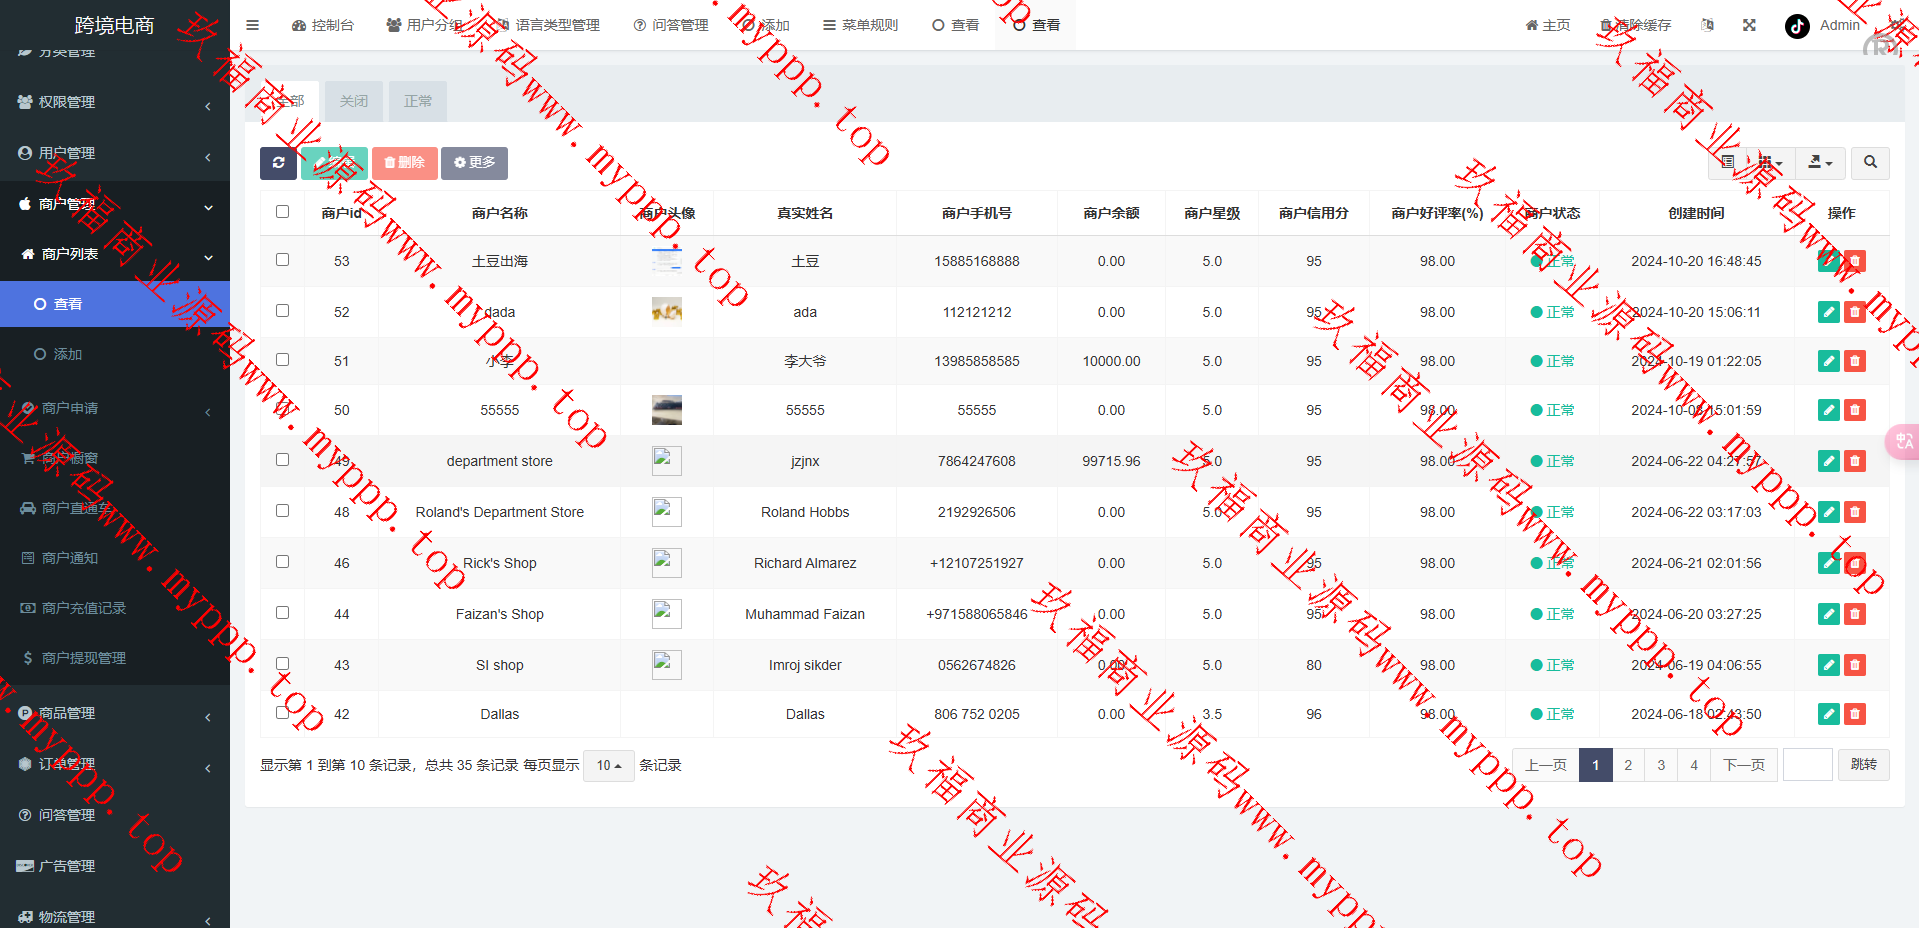1919x928 pixels.
Task: Check the select-all checkbox in table header
Action: [x=282, y=212]
